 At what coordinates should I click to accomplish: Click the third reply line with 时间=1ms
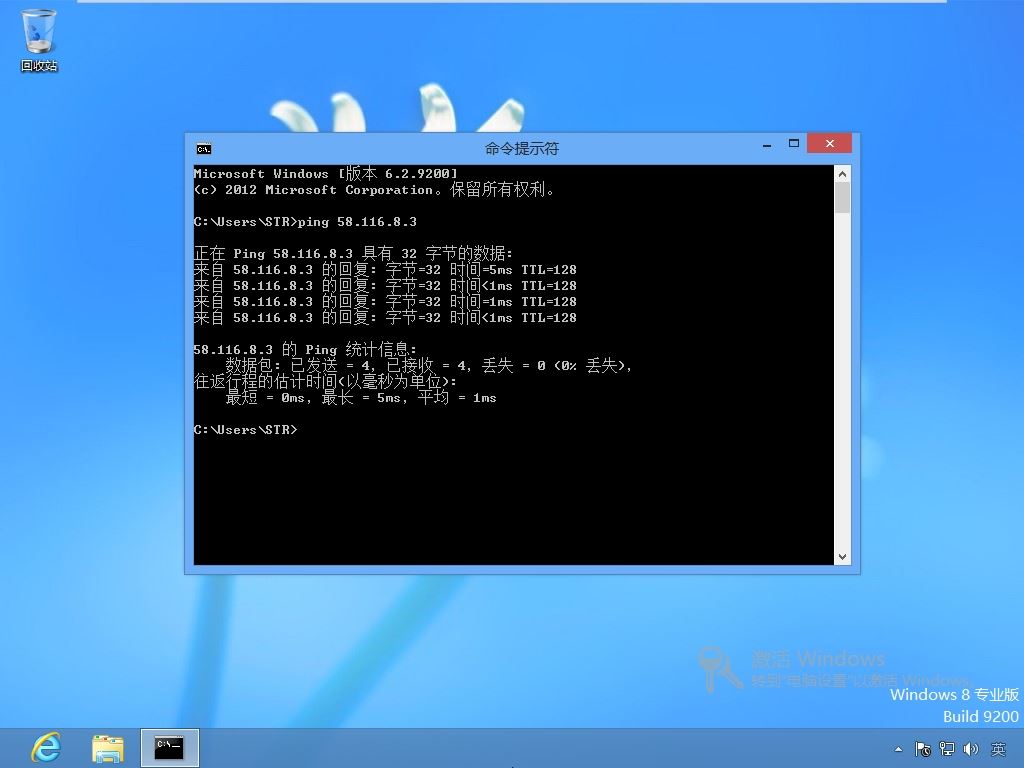point(385,302)
